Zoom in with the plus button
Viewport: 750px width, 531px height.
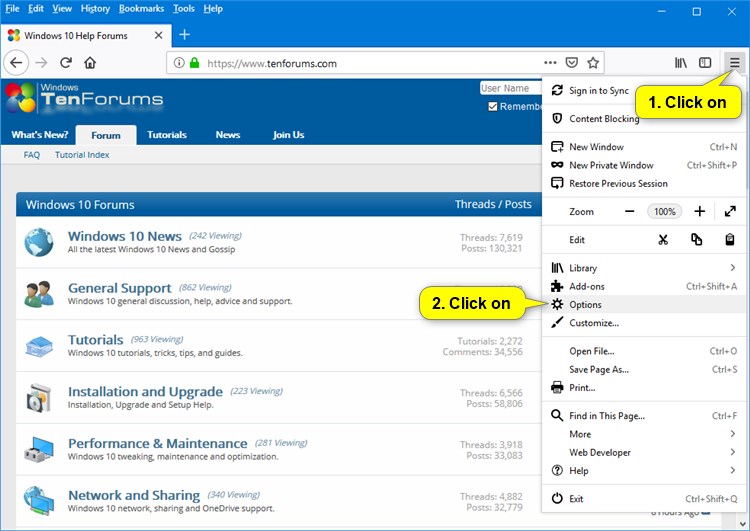coord(699,211)
